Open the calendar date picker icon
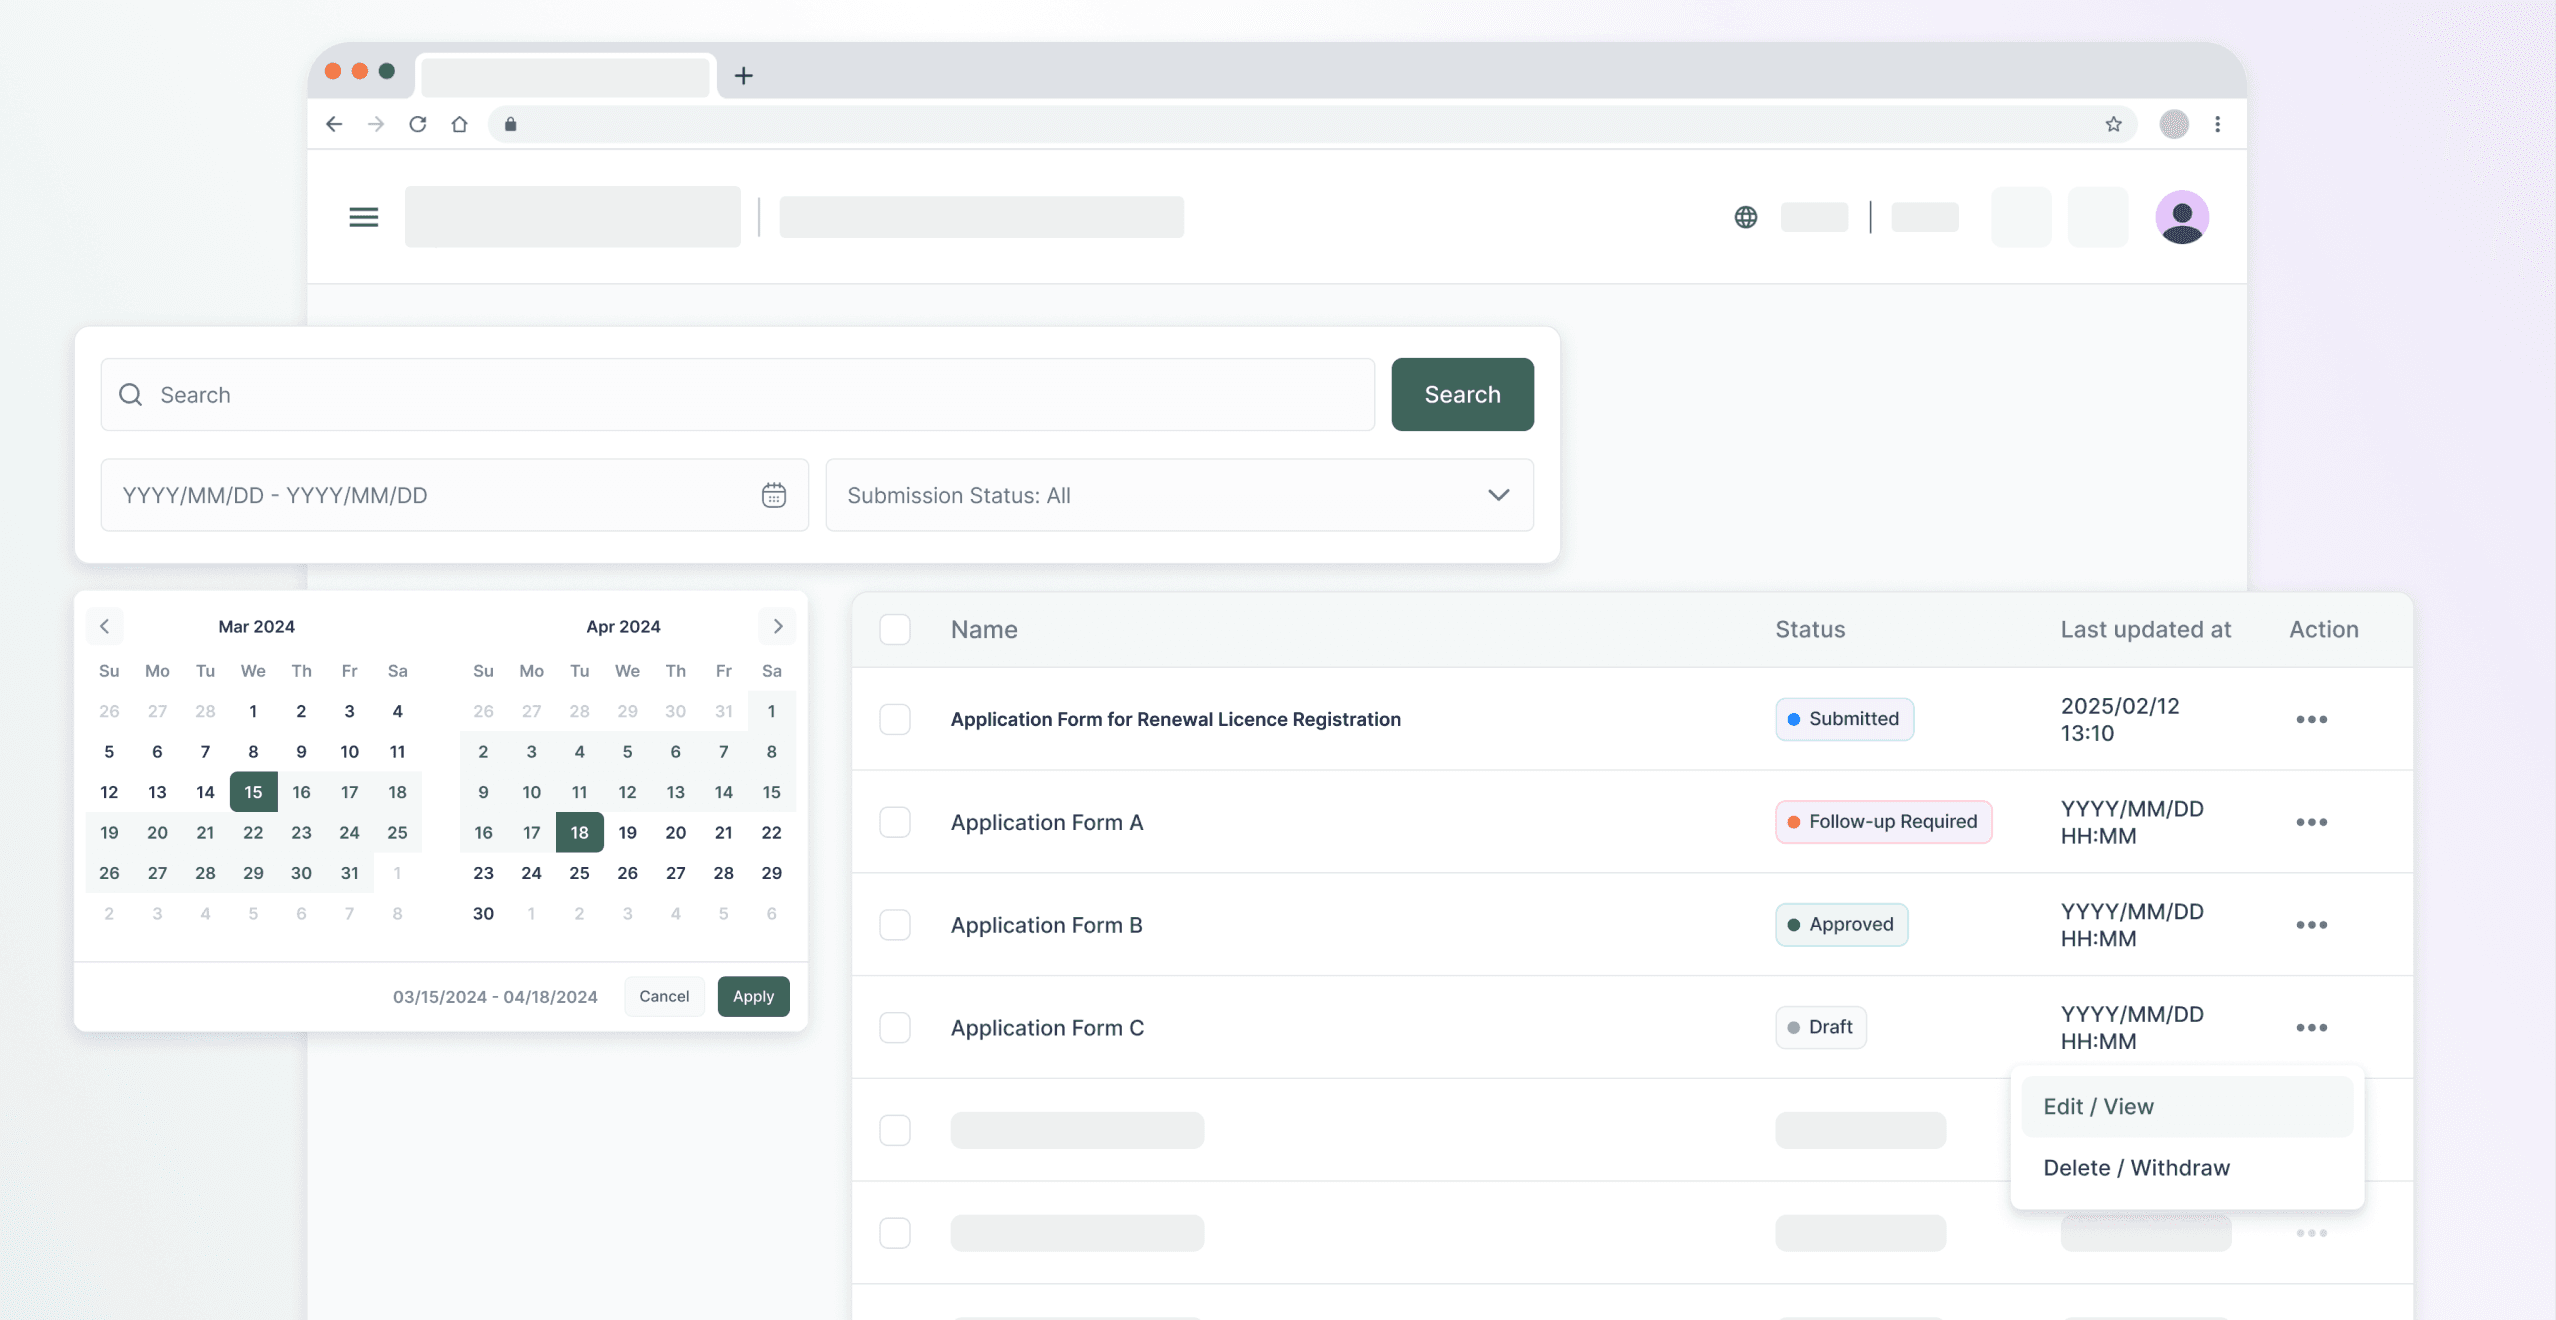The height and width of the screenshot is (1320, 2556). 773,495
